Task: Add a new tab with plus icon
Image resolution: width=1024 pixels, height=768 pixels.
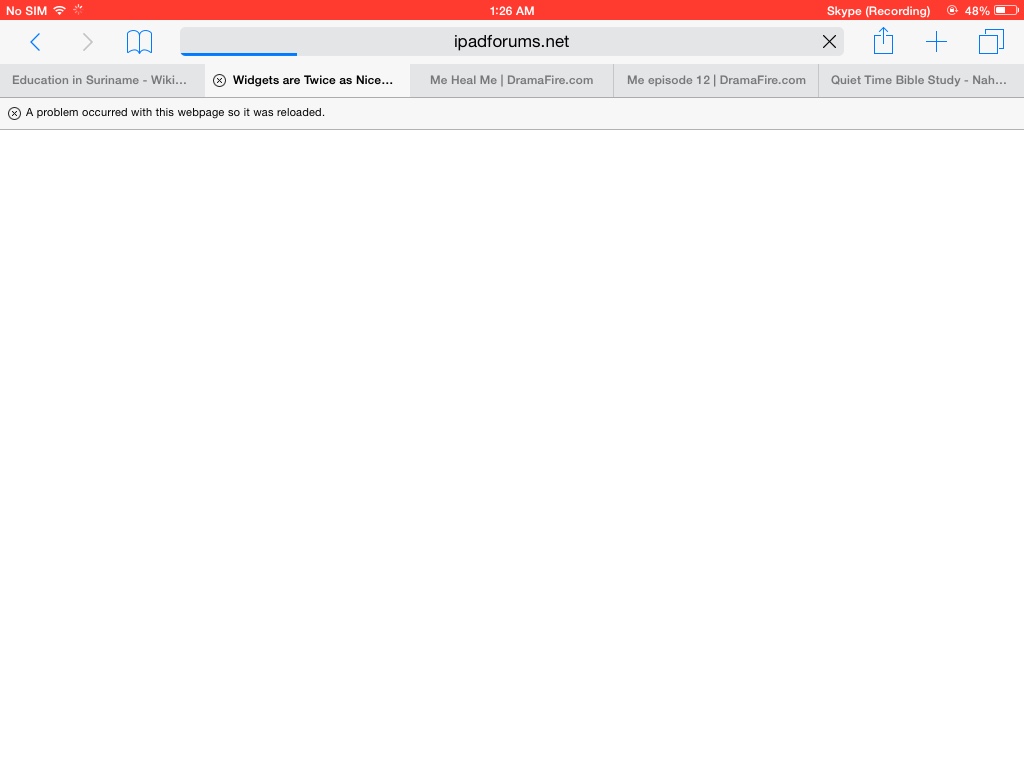Action: [936, 42]
